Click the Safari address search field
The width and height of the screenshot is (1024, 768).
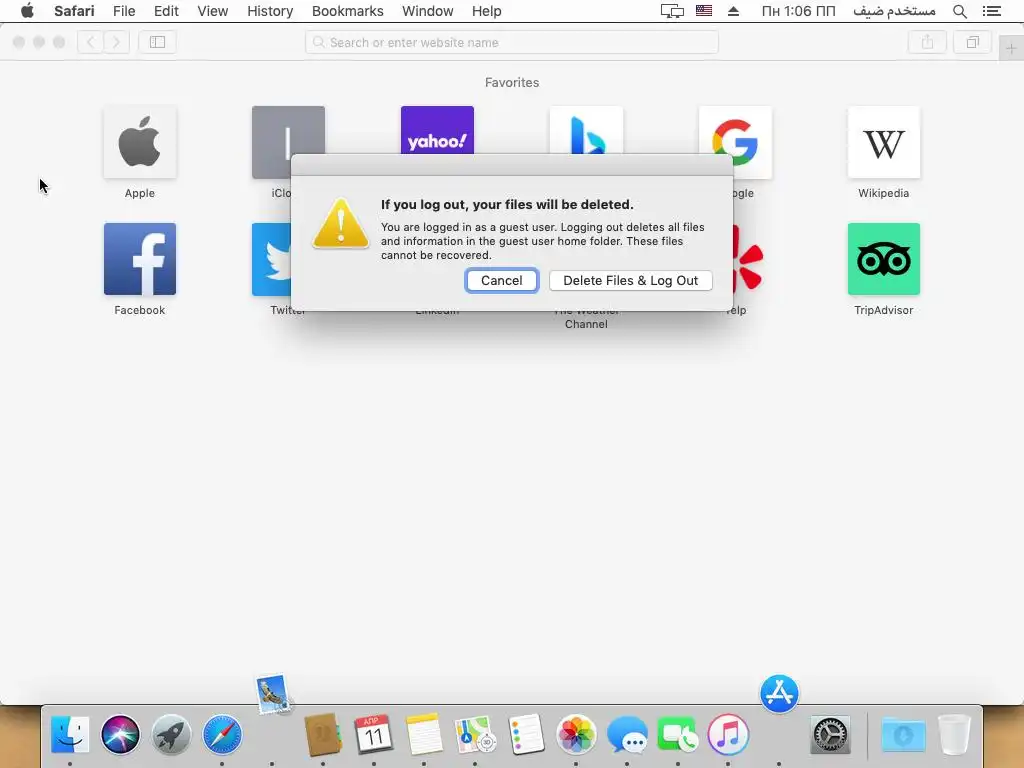coord(511,42)
